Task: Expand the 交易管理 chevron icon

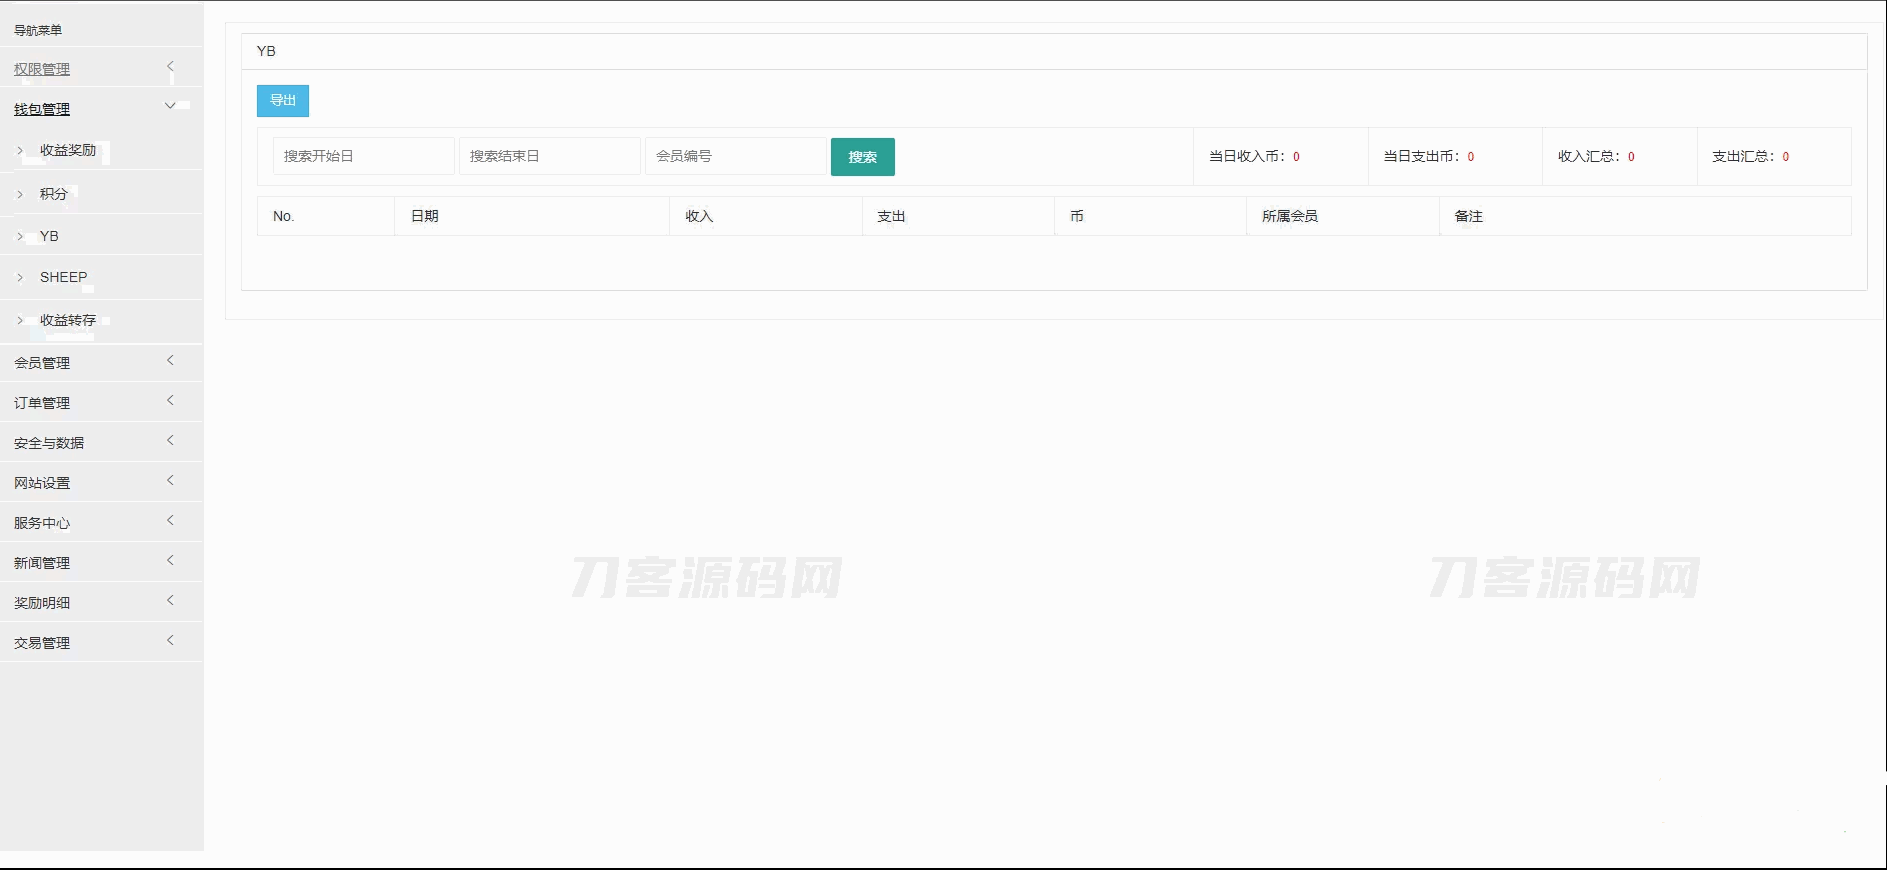Action: pyautogui.click(x=170, y=641)
